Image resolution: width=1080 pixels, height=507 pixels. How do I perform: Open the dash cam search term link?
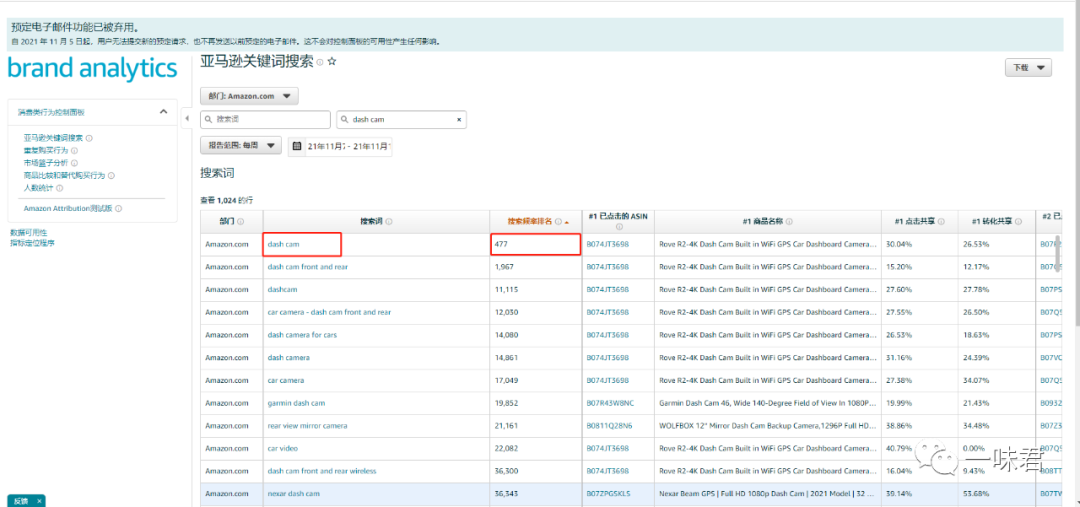click(x=283, y=244)
